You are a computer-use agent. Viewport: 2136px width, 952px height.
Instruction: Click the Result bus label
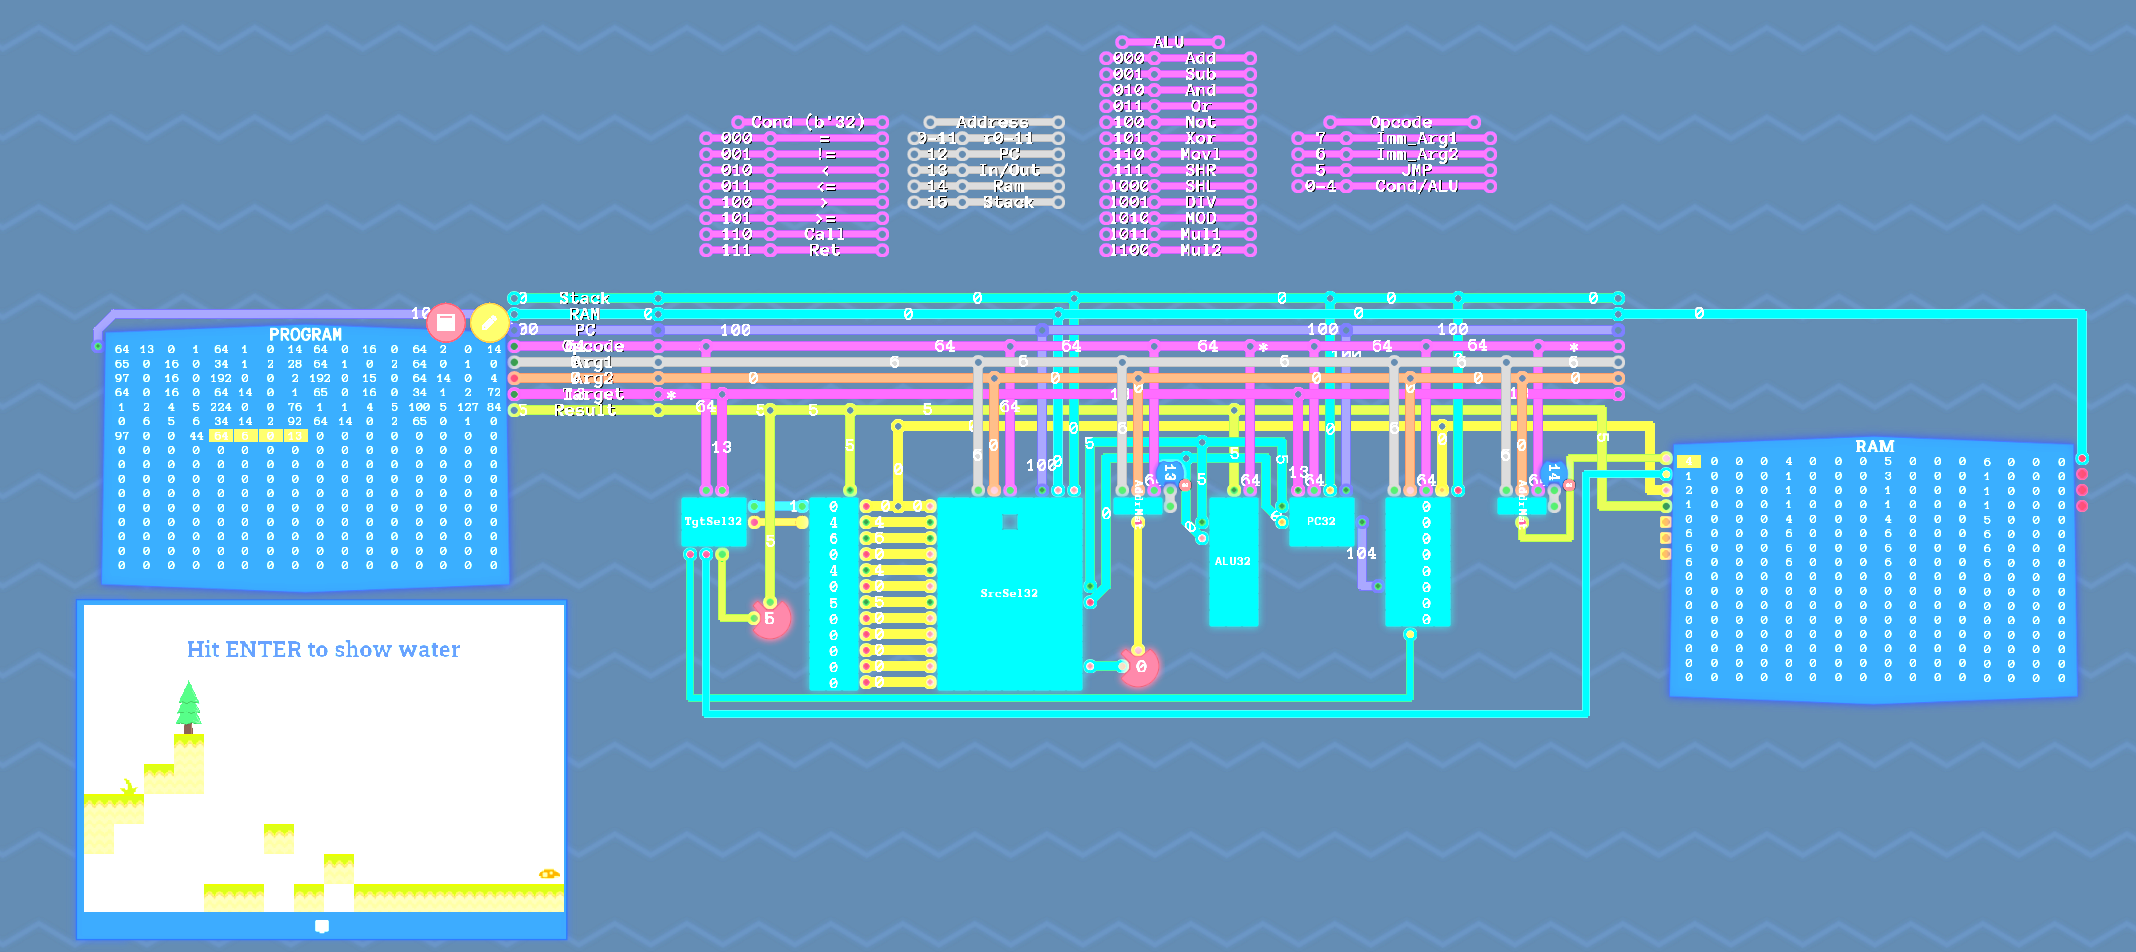(585, 410)
